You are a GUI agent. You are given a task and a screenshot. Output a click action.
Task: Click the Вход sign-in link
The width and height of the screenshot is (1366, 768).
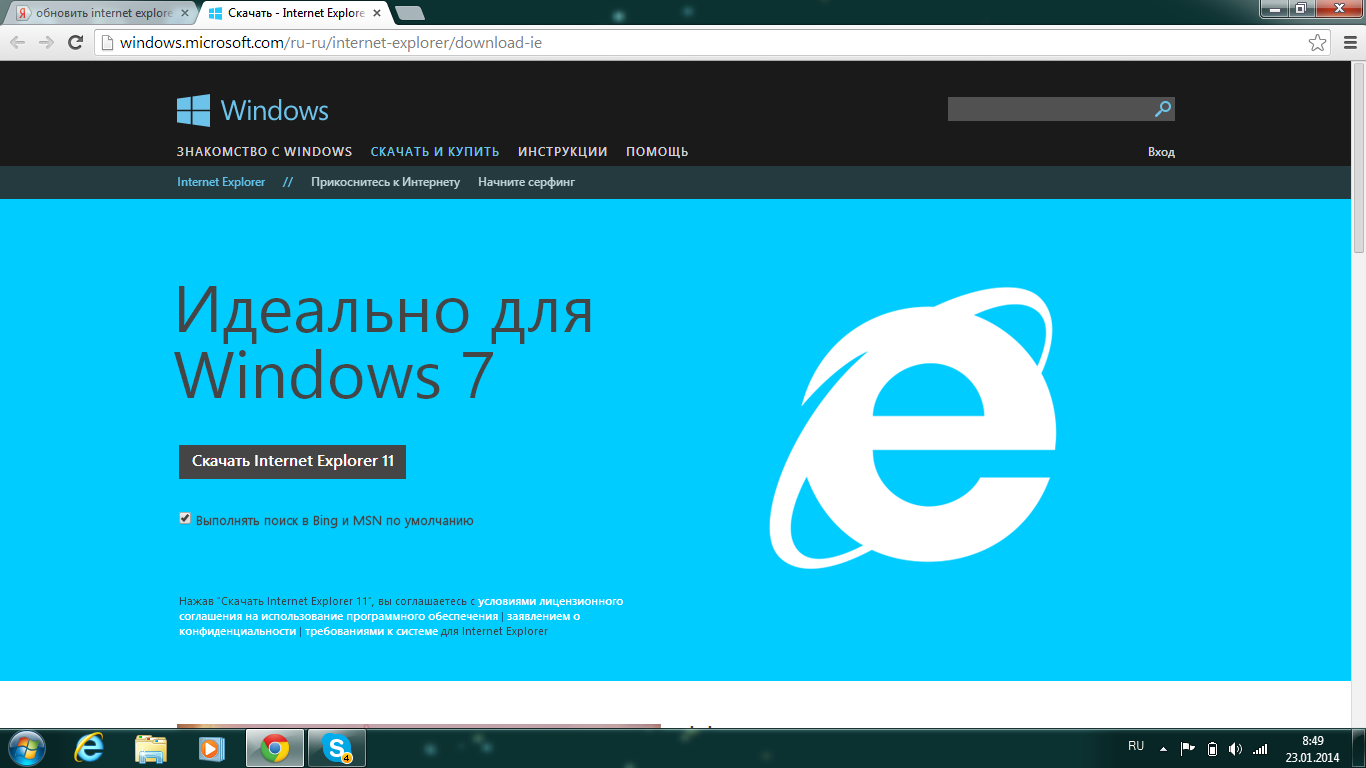click(1161, 152)
